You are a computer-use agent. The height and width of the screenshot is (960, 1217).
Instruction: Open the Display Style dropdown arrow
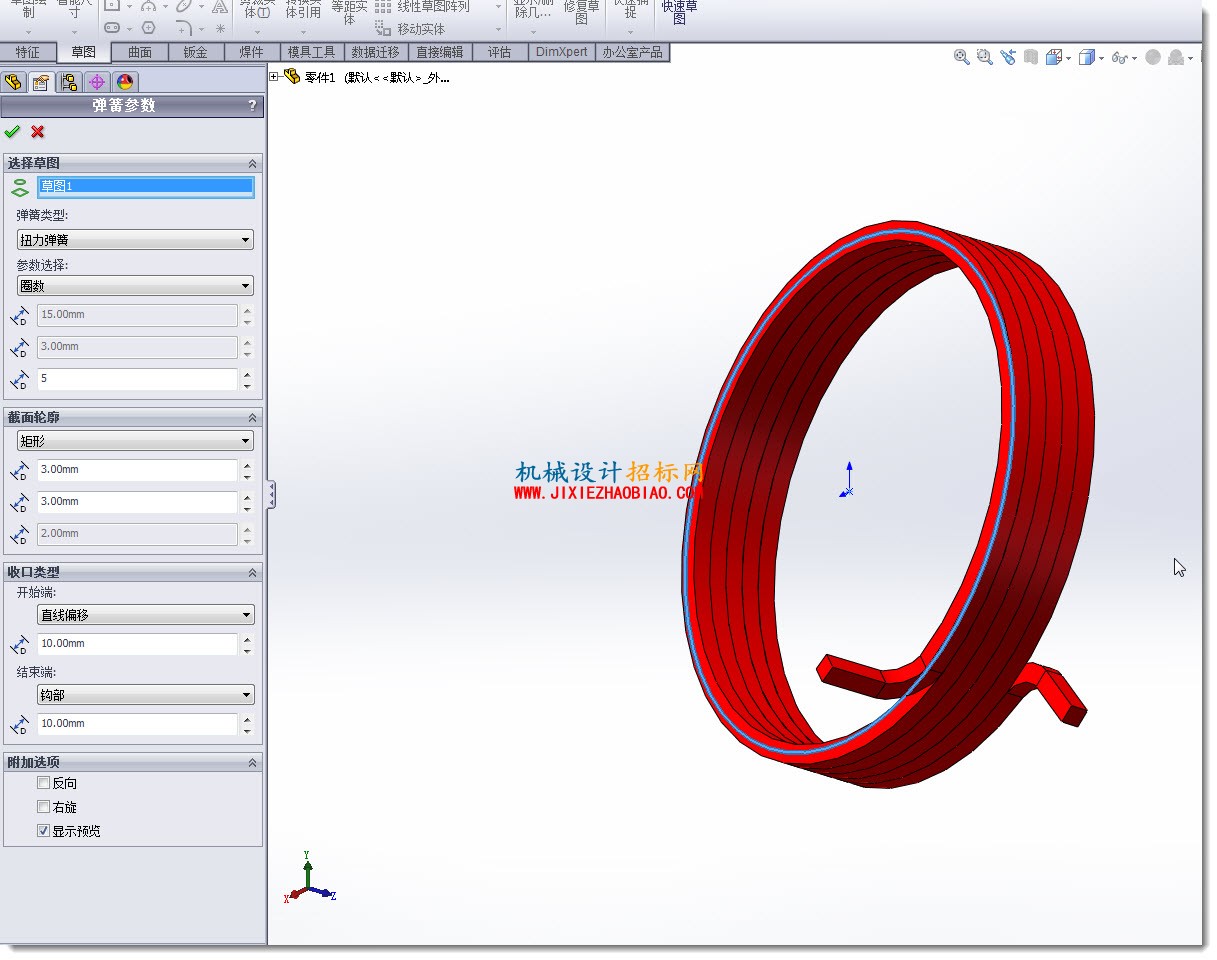(1102, 59)
